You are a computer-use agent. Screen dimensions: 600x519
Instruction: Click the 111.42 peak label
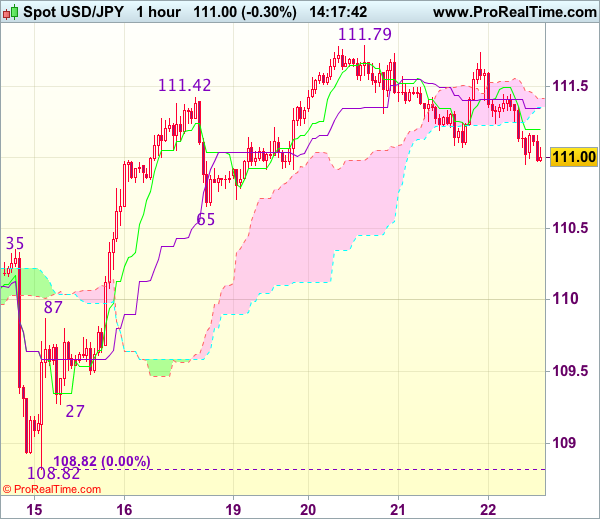pyautogui.click(x=184, y=85)
